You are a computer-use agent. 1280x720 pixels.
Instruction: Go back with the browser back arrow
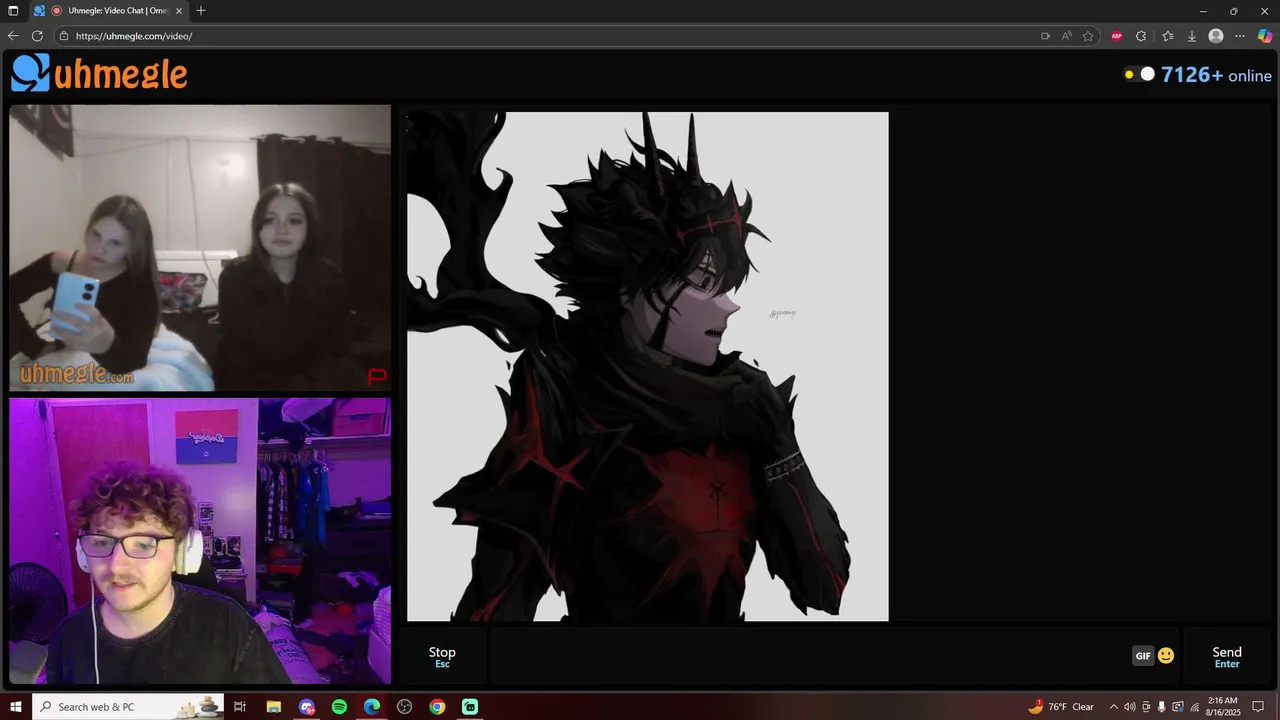[x=13, y=36]
